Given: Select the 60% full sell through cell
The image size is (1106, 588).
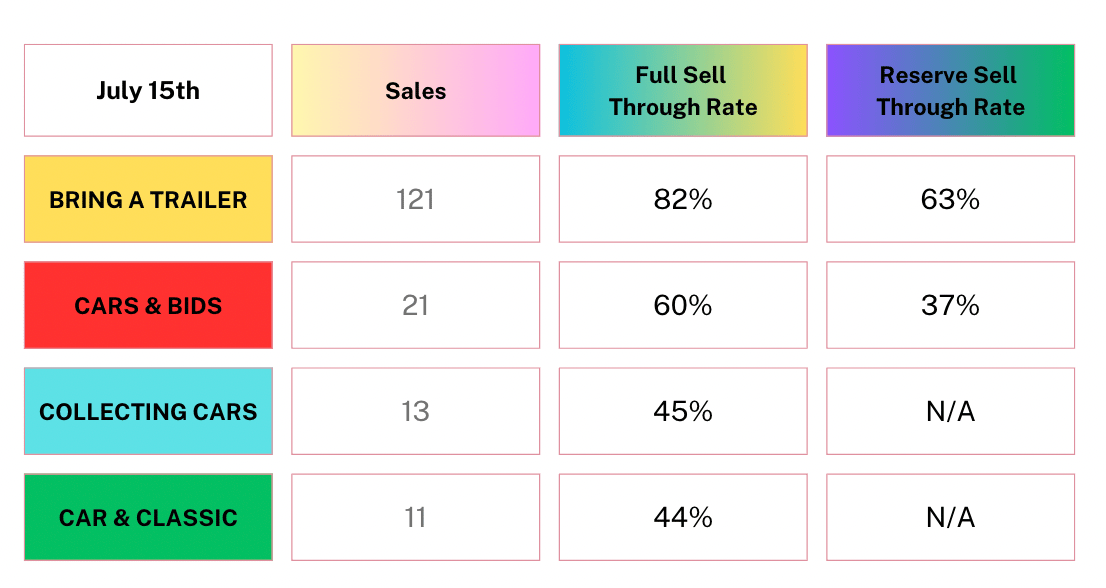Looking at the screenshot, I should click(x=683, y=305).
